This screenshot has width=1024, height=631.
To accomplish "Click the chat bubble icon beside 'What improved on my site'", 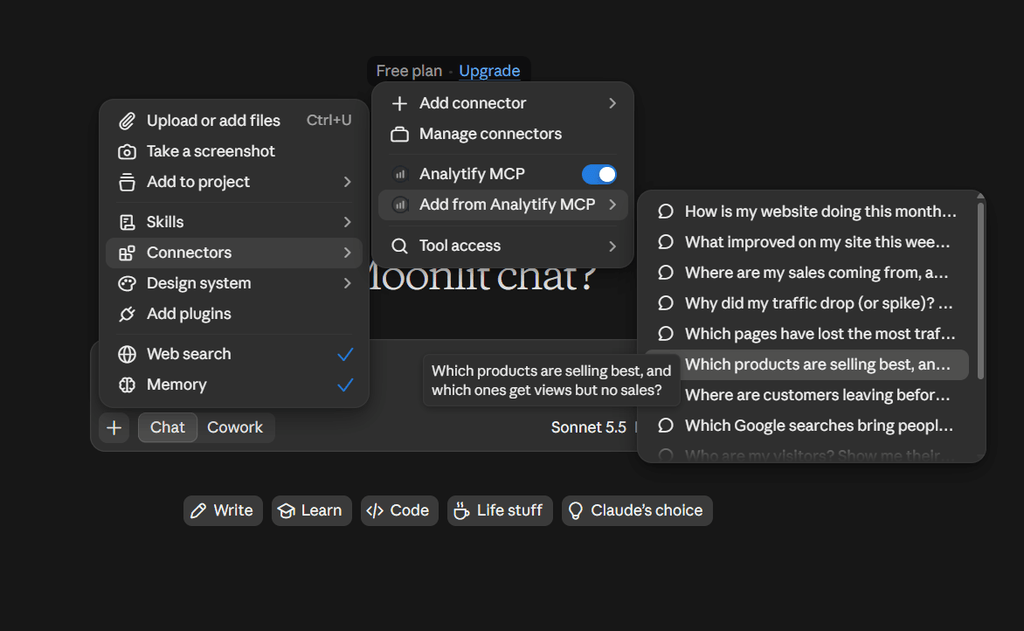I will point(665,242).
